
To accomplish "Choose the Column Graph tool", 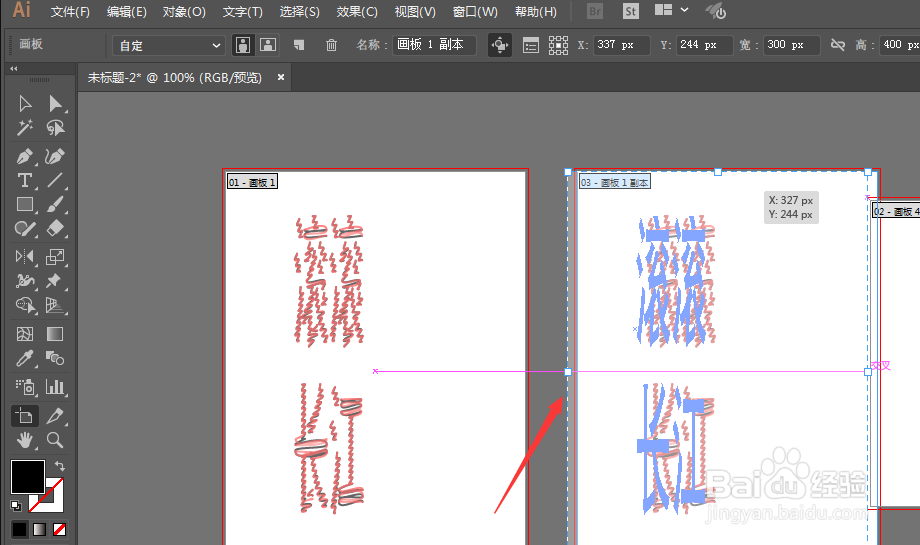I will pyautogui.click(x=55, y=387).
